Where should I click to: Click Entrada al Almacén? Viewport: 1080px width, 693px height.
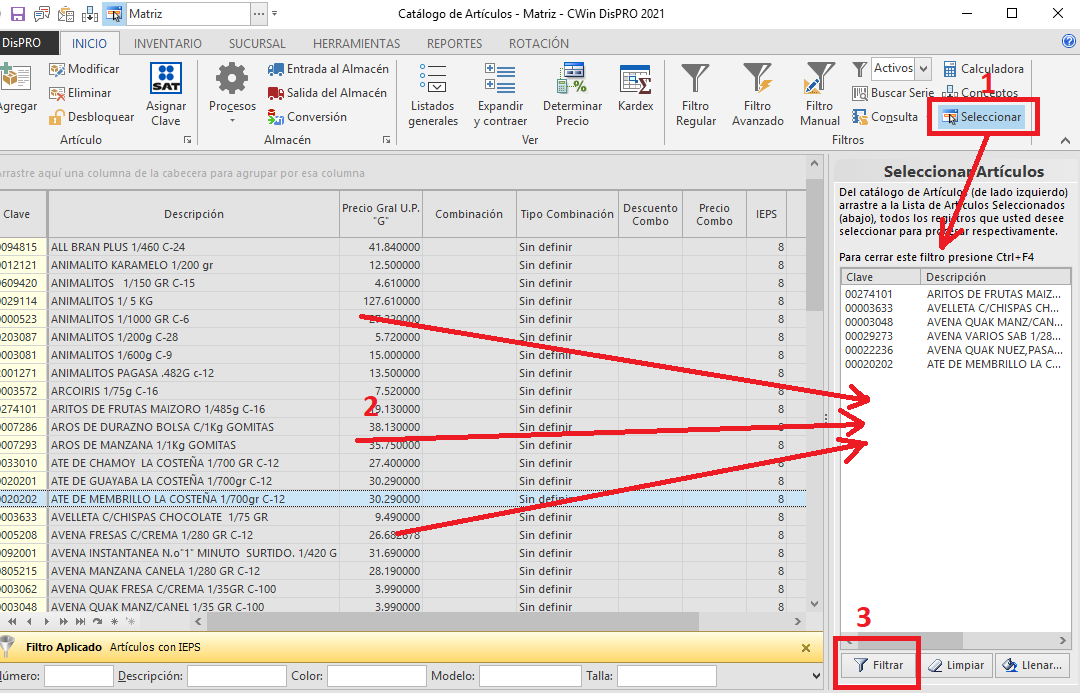click(x=328, y=69)
